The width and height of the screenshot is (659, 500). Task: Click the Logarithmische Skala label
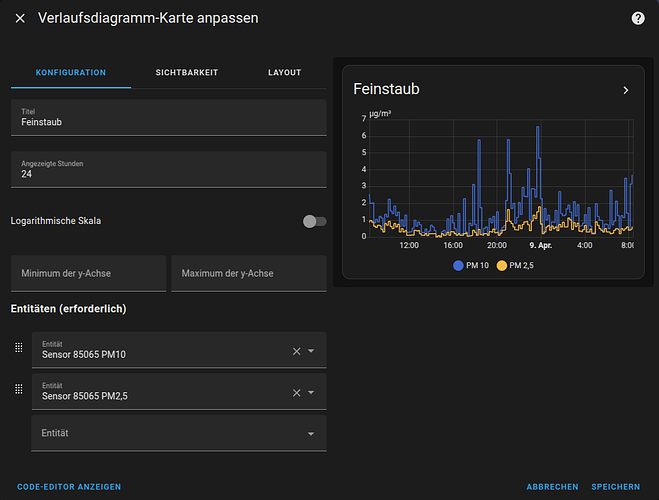pos(56,221)
